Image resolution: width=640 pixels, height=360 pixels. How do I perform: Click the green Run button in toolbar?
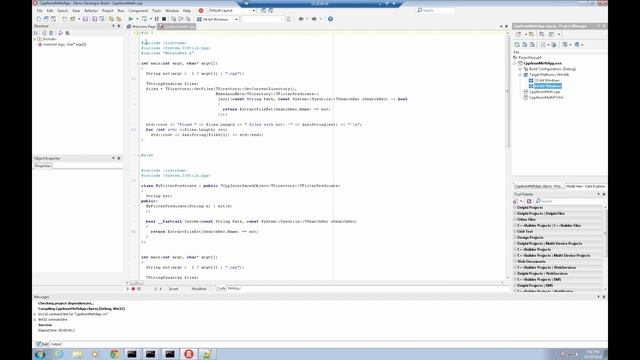click(131, 19)
